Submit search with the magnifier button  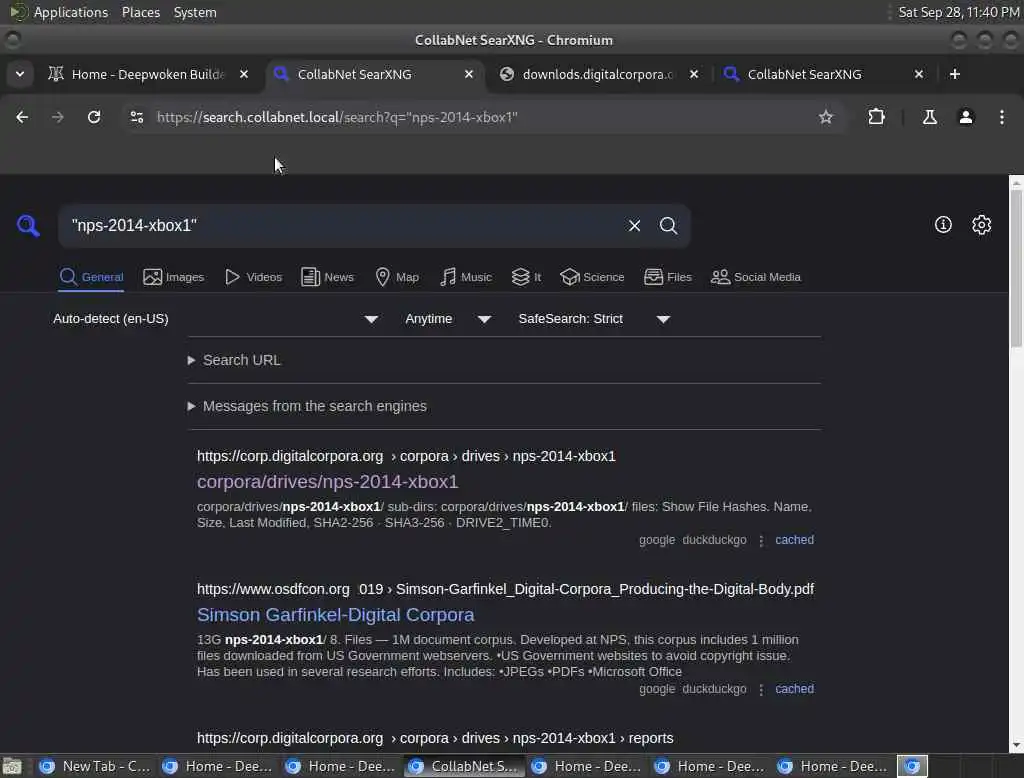click(x=668, y=225)
